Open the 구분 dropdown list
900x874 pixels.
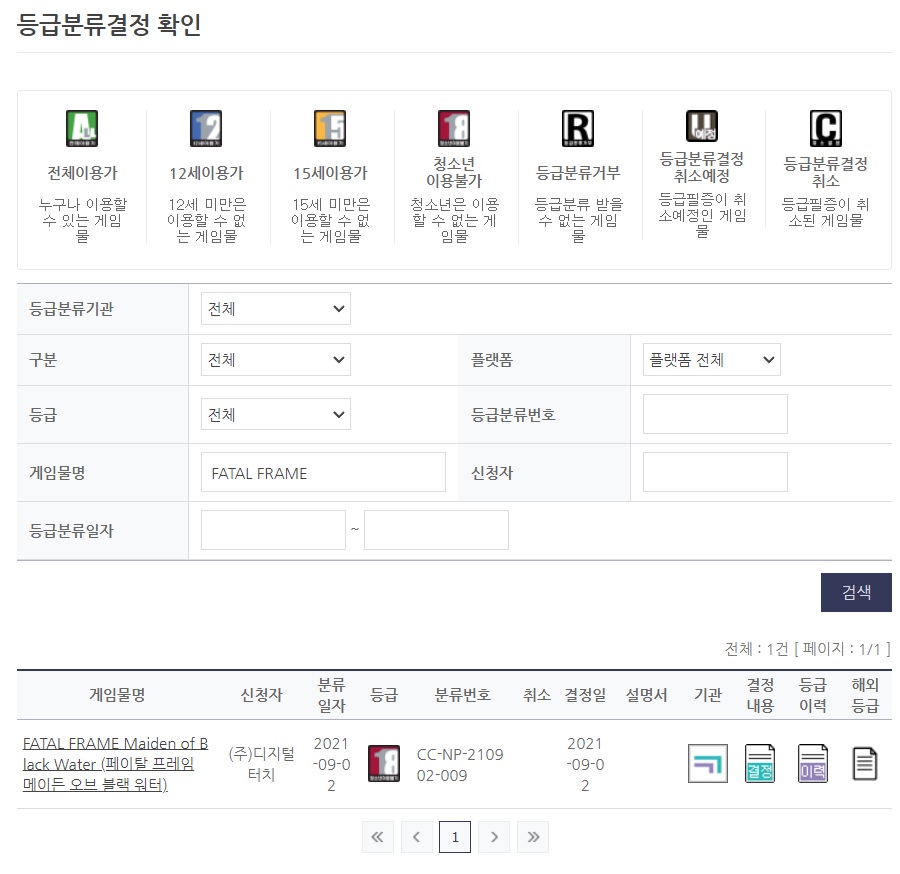(x=275, y=360)
